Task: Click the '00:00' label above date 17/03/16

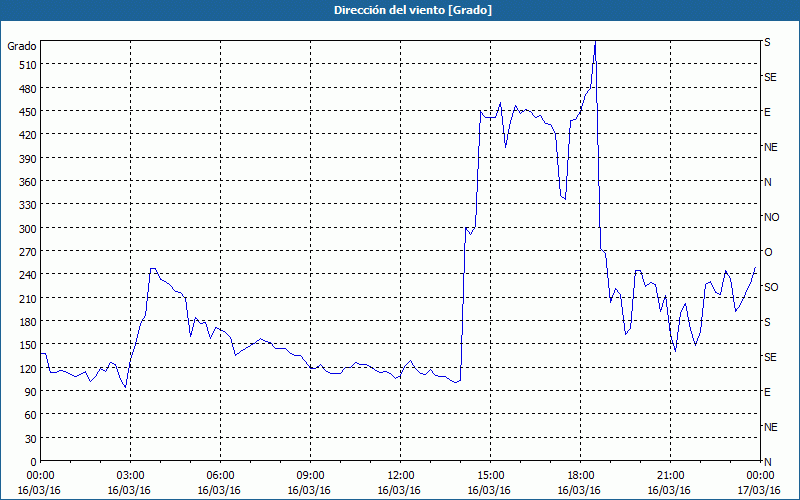Action: (760, 476)
